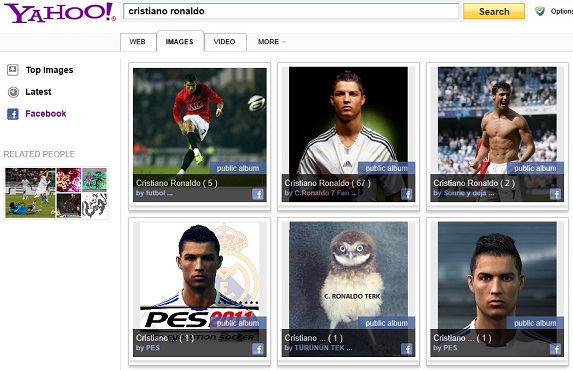Click the yellow Search button

point(494,11)
